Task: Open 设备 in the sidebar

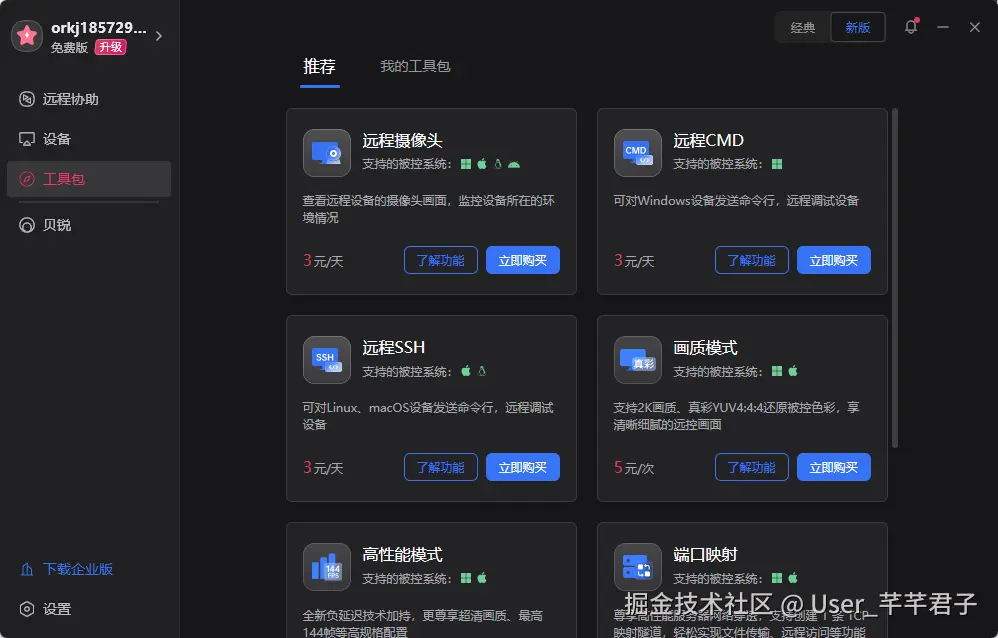Action: [x=88, y=139]
